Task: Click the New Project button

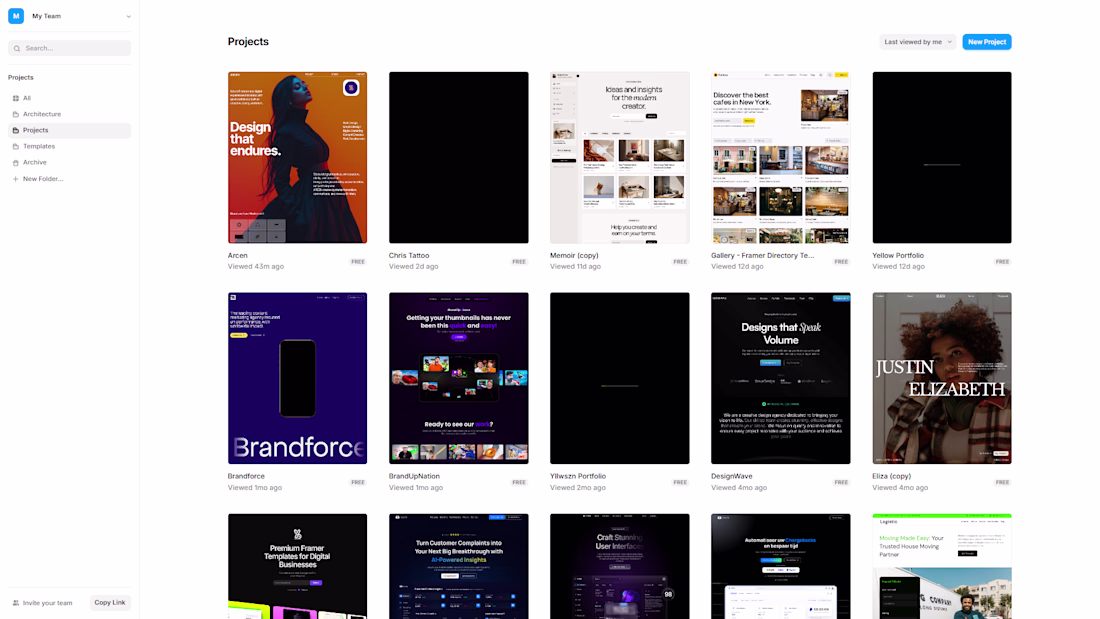Action: click(x=986, y=42)
